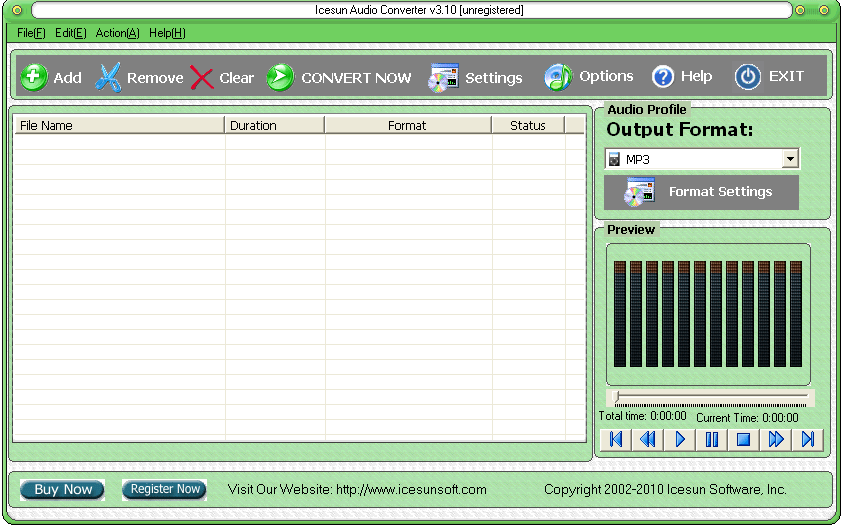
Task: Open Format Settings button
Action: (701, 192)
